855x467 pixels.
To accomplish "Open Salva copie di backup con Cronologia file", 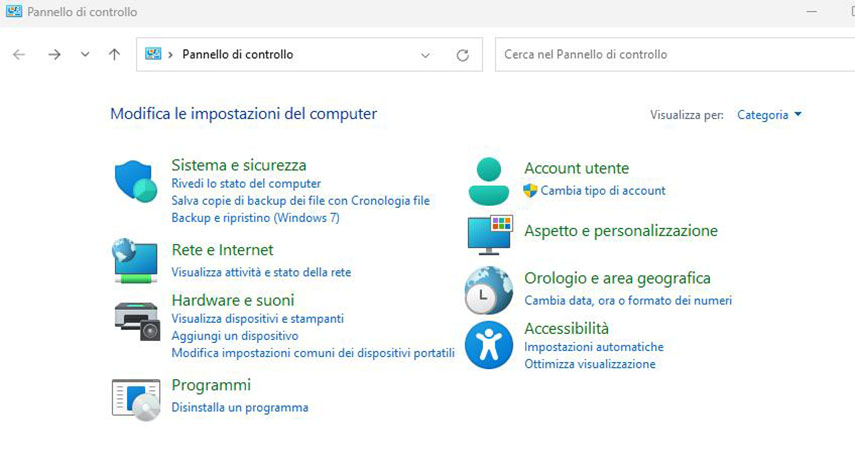I will (x=300, y=200).
